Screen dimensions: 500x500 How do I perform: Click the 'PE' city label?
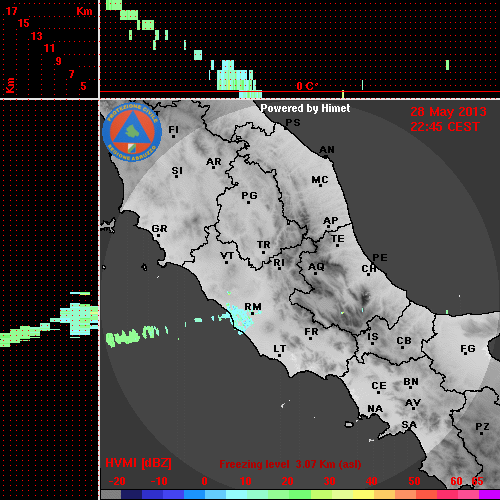[x=380, y=257]
